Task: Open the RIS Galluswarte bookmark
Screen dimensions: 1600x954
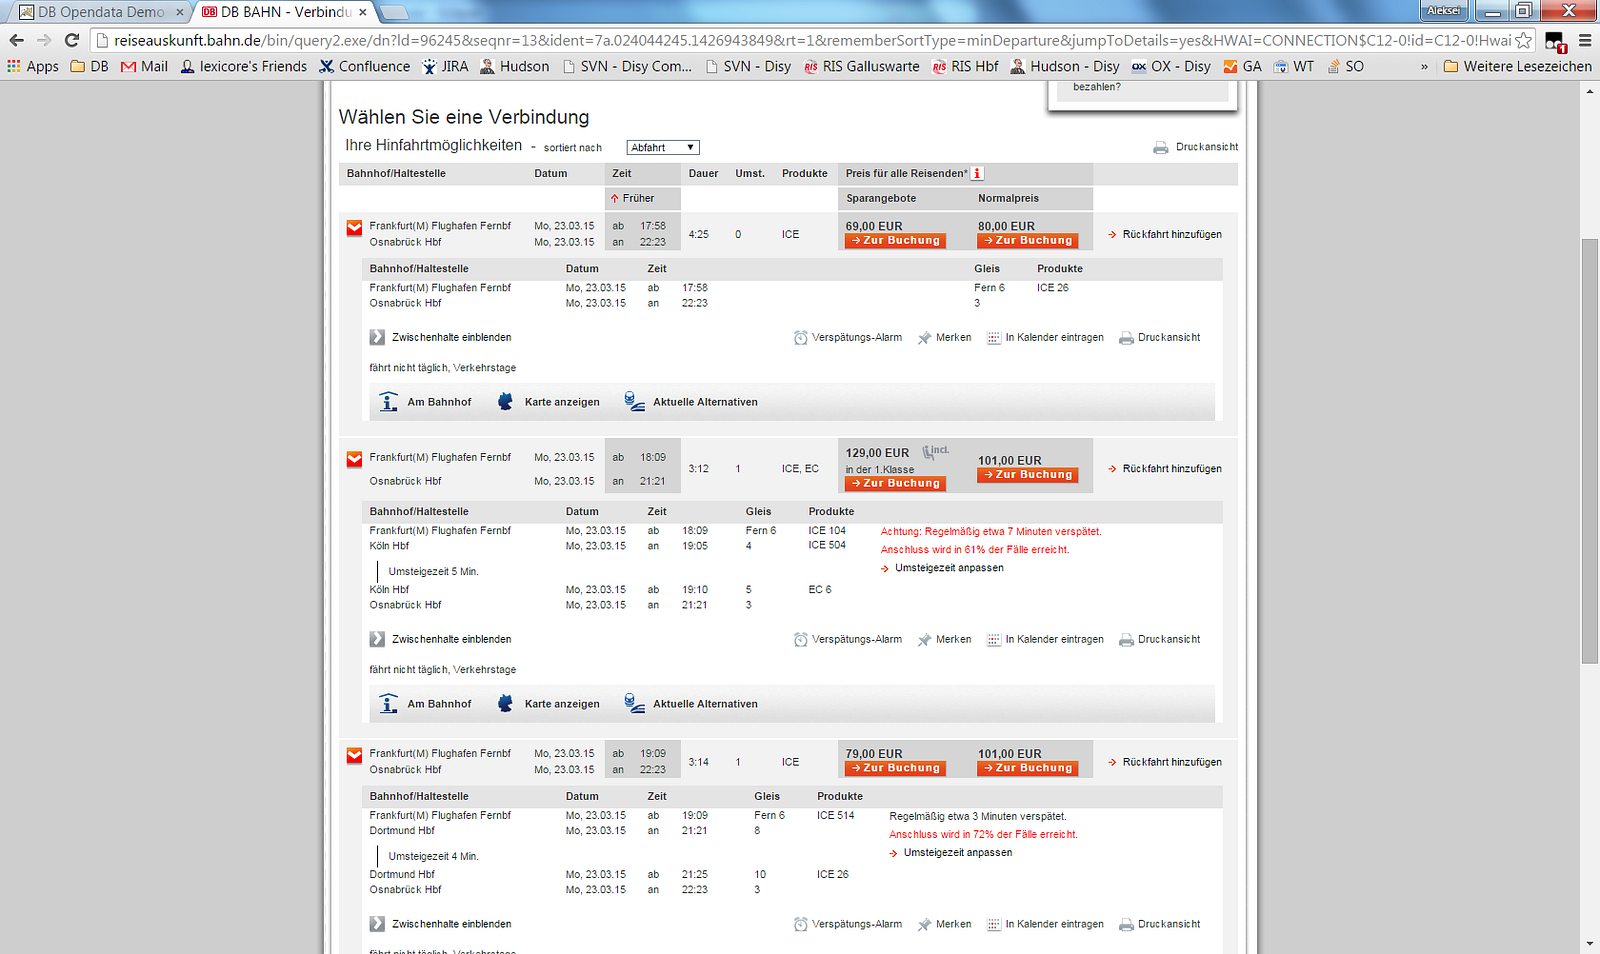Action: (861, 66)
